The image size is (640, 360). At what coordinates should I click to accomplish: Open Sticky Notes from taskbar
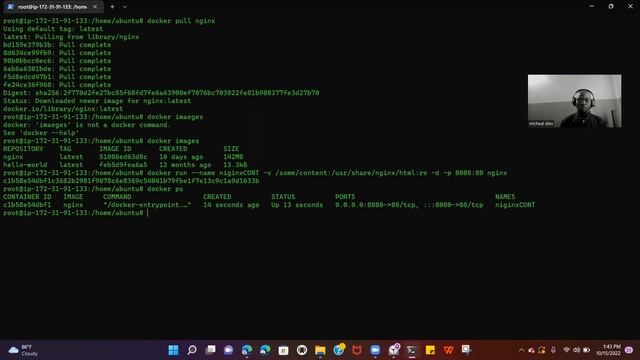[x=430, y=350]
